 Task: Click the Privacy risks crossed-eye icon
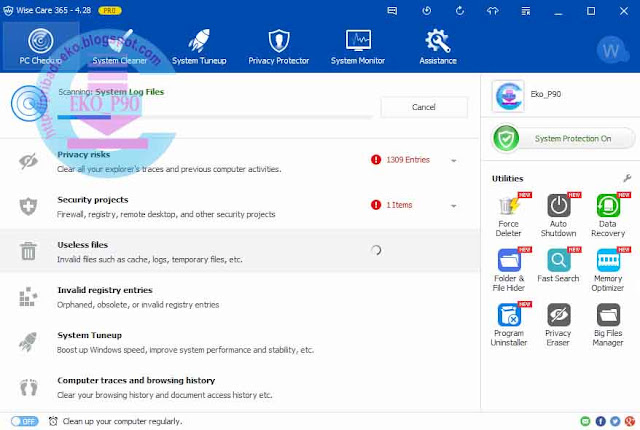[28, 161]
